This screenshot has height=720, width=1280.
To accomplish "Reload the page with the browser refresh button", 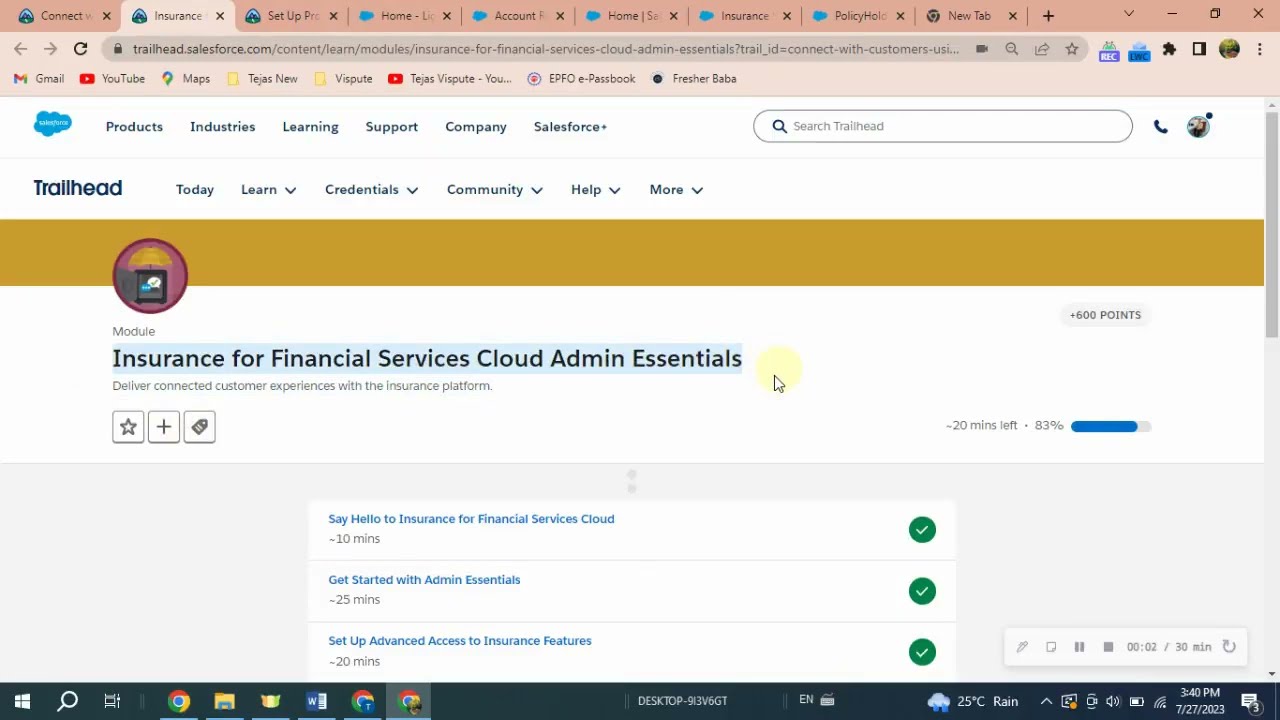I will click(x=80, y=48).
